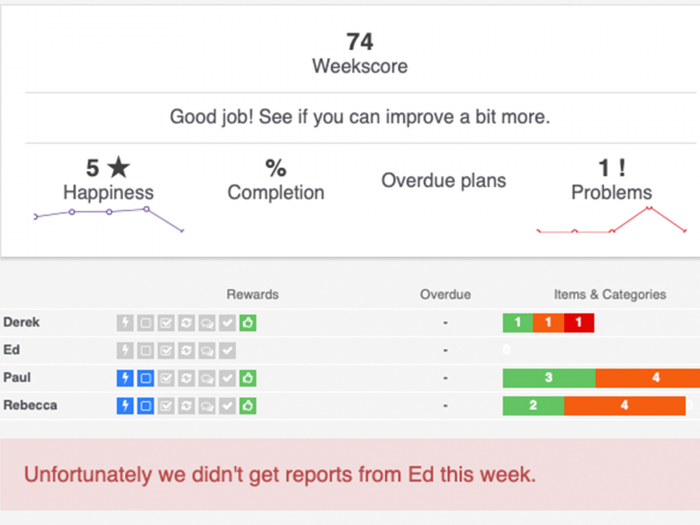Click the Items & Categories column header
This screenshot has height=525, width=700.
pos(610,294)
